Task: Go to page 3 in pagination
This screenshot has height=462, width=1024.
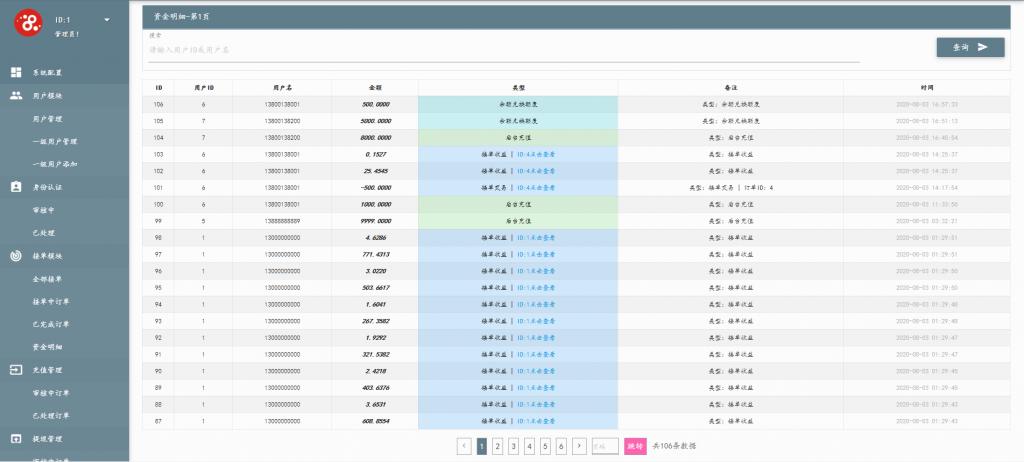Action: (513, 446)
